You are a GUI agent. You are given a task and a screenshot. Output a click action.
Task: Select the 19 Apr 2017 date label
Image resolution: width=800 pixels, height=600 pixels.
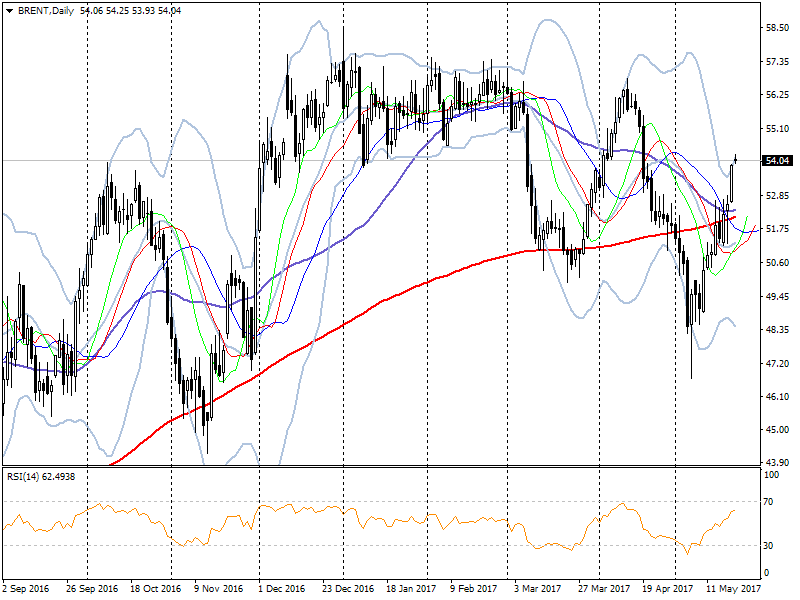pos(667,589)
